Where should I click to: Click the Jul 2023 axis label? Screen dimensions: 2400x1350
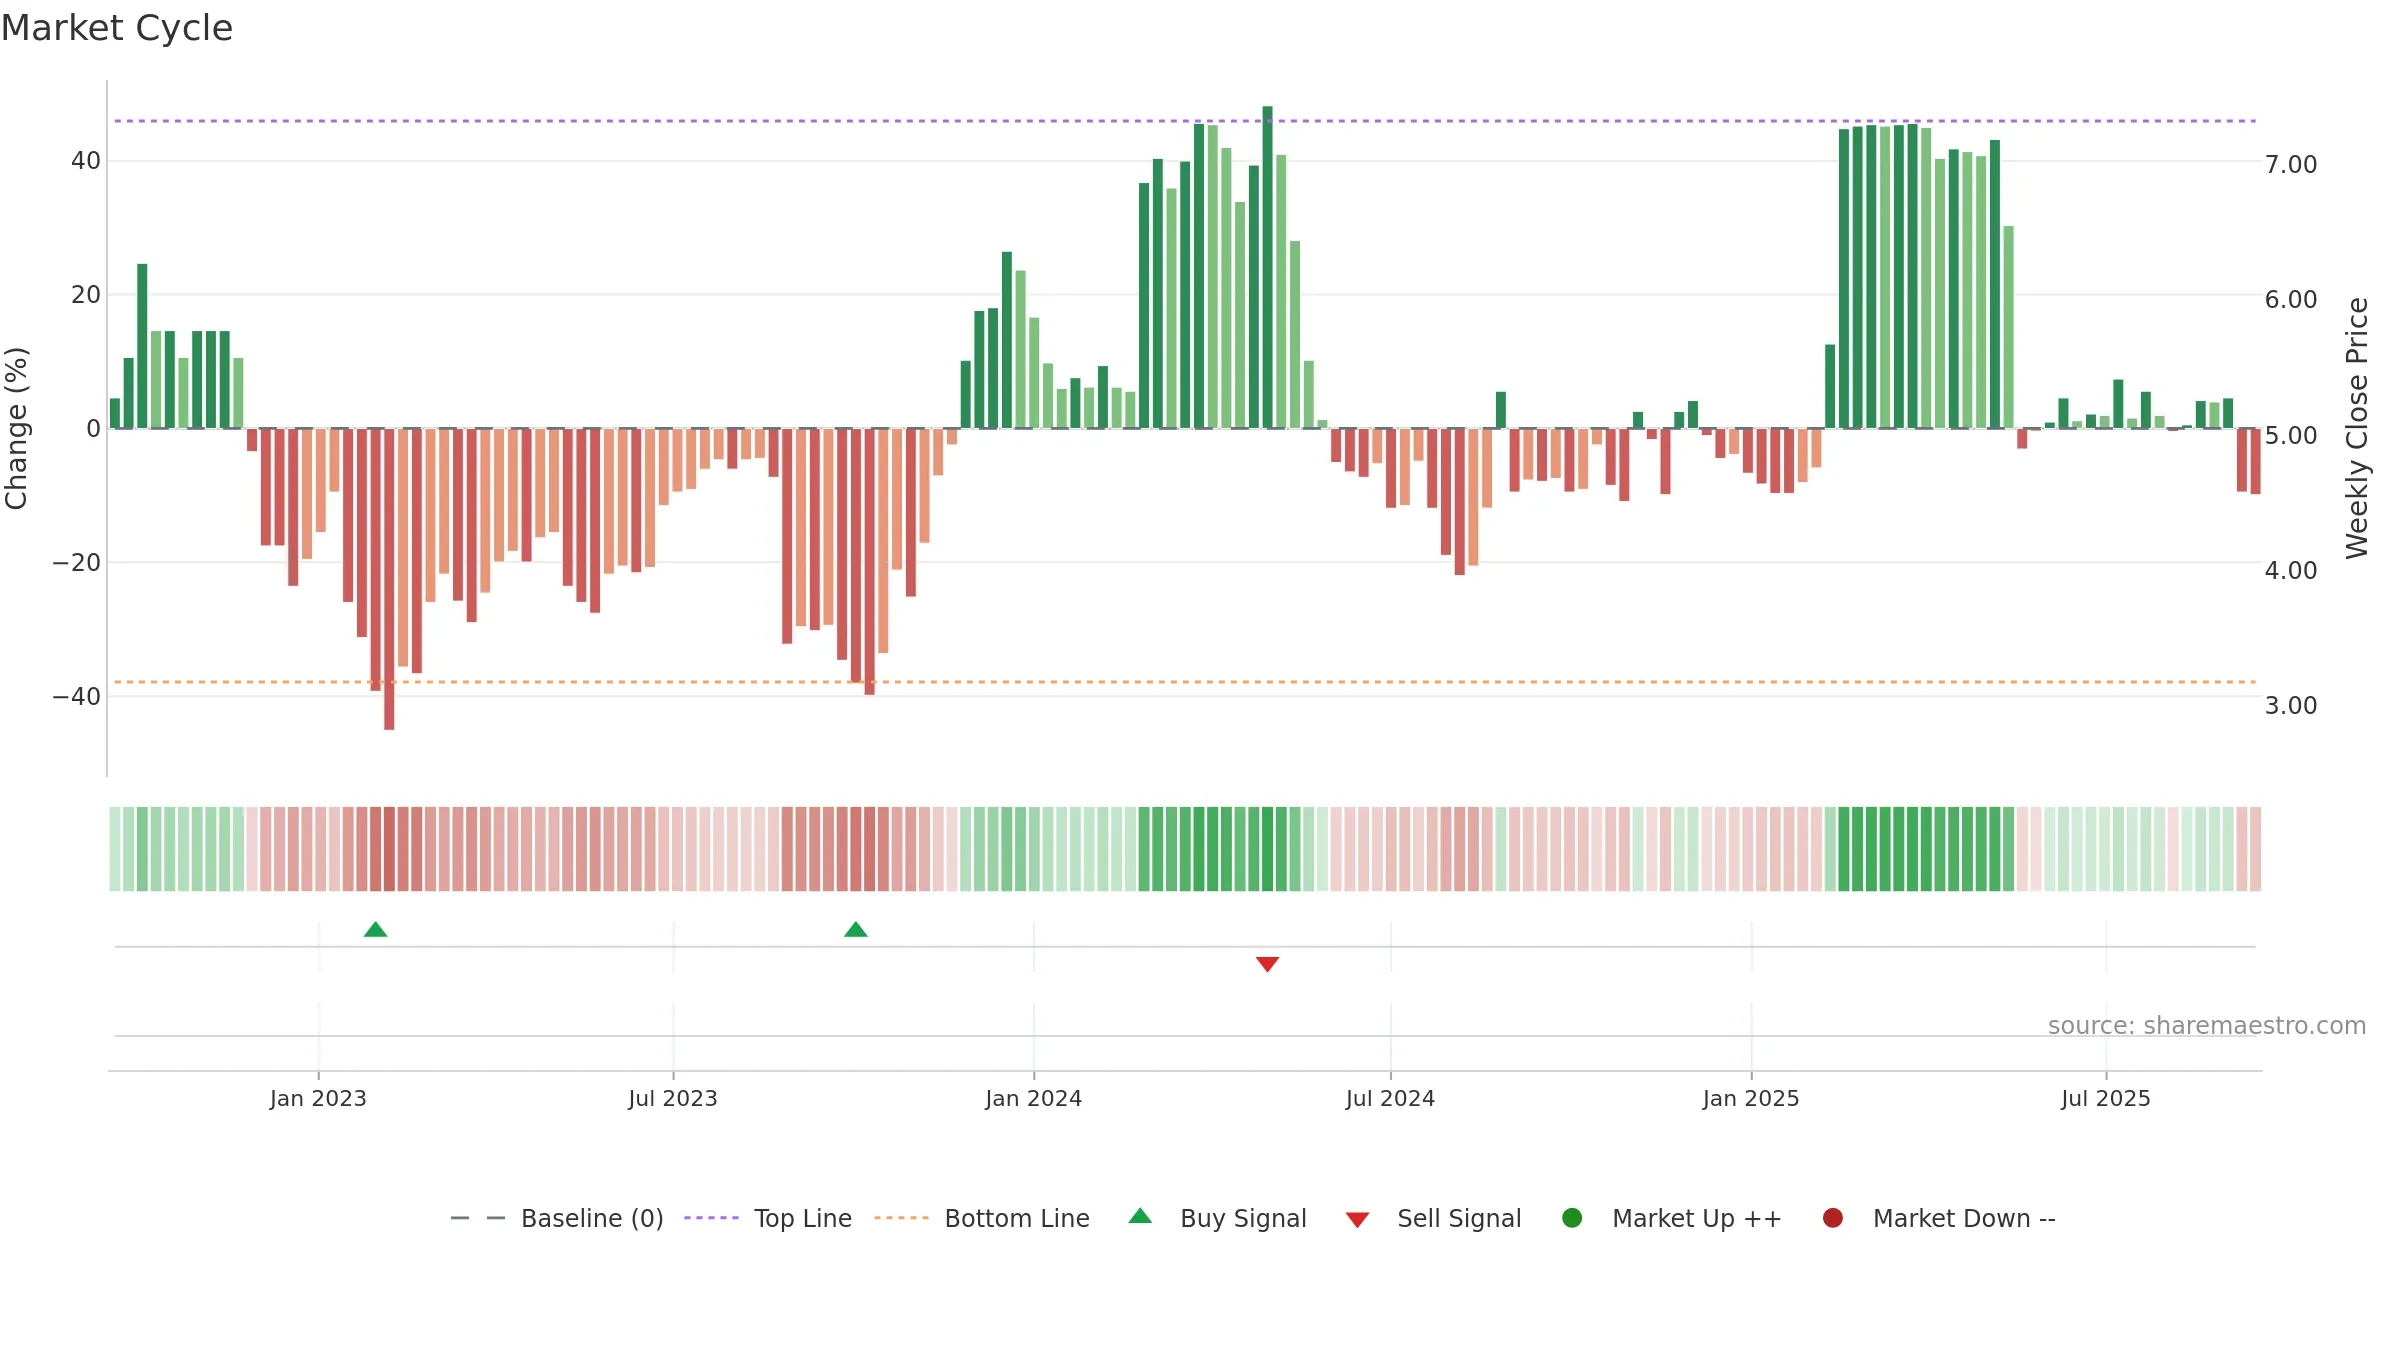(673, 1098)
